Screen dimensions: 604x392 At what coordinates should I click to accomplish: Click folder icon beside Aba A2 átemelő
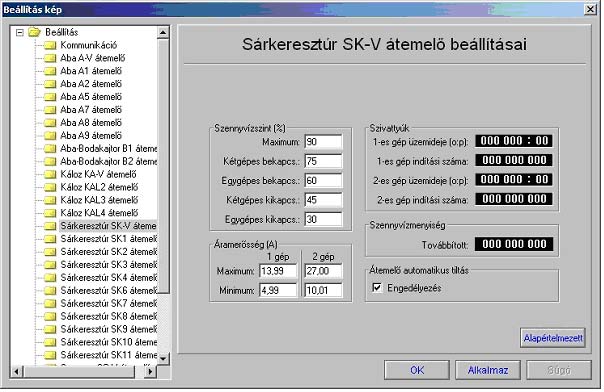(50, 84)
